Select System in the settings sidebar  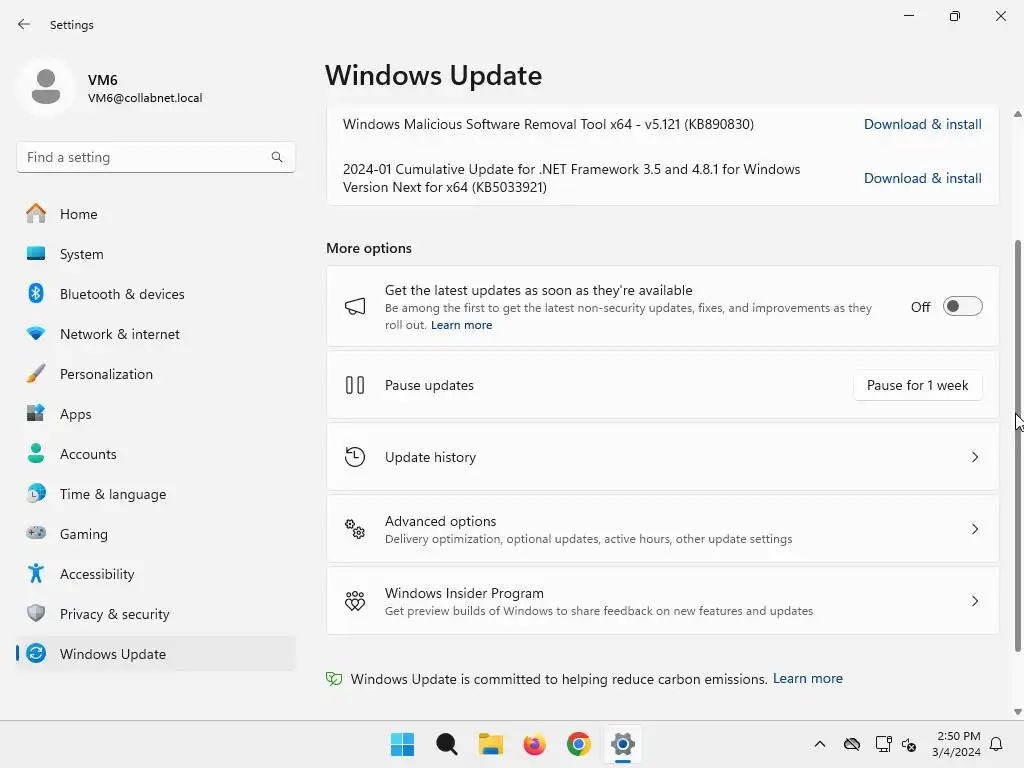point(155,253)
